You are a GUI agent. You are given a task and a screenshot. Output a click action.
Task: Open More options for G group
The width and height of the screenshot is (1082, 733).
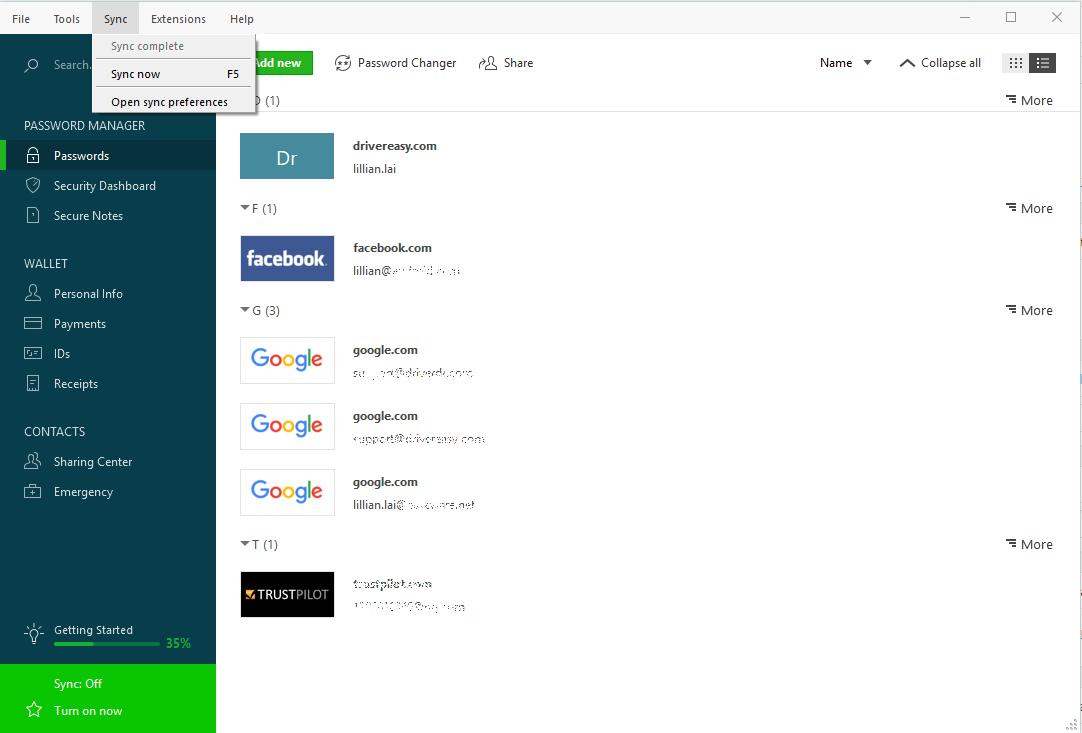1029,310
